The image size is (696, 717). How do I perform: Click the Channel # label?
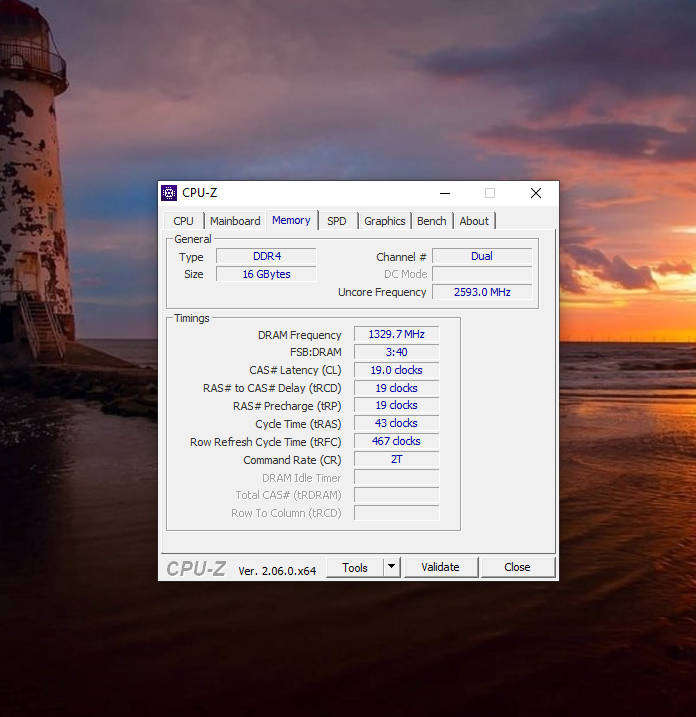[401, 257]
